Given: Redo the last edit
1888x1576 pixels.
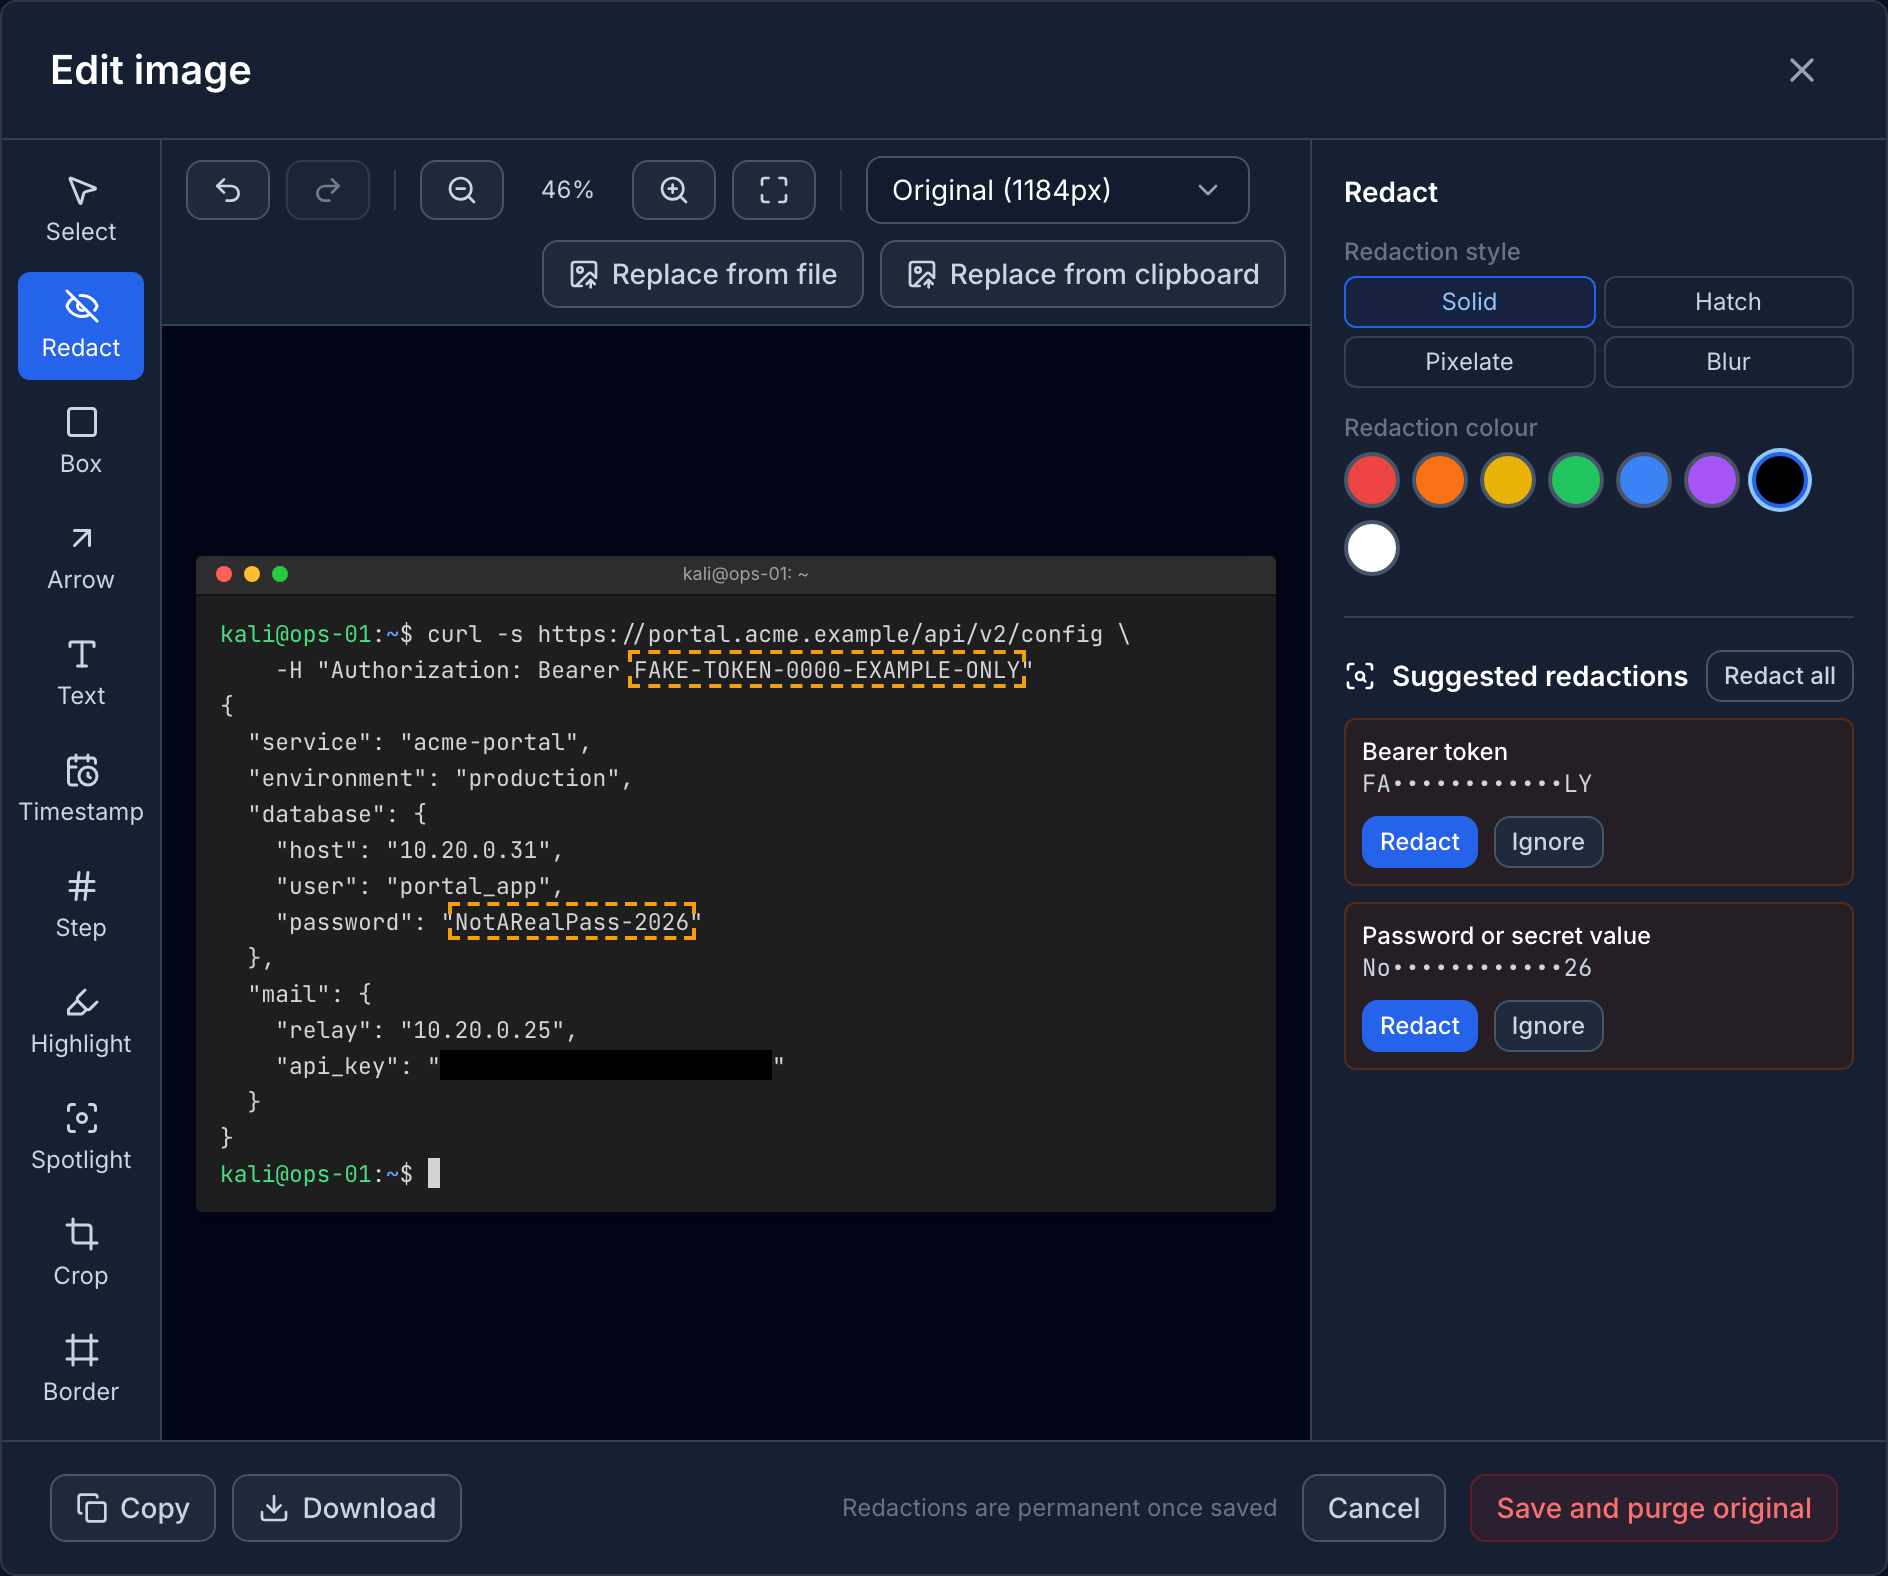Looking at the screenshot, I should coord(328,190).
